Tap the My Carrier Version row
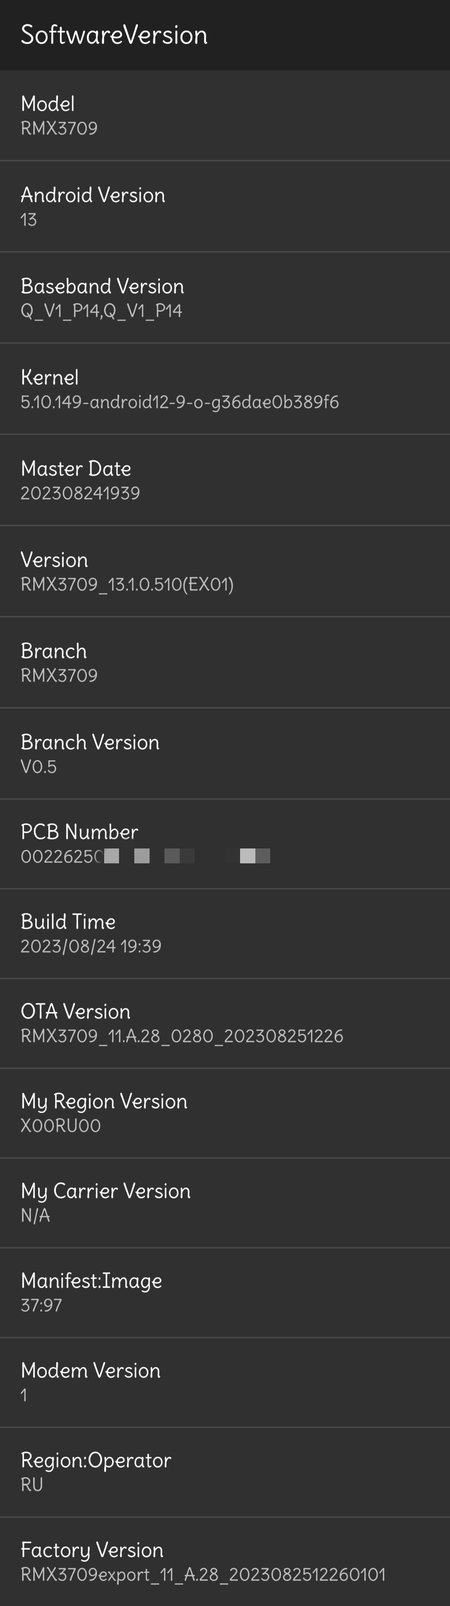This screenshot has height=1606, width=450. tap(225, 1202)
